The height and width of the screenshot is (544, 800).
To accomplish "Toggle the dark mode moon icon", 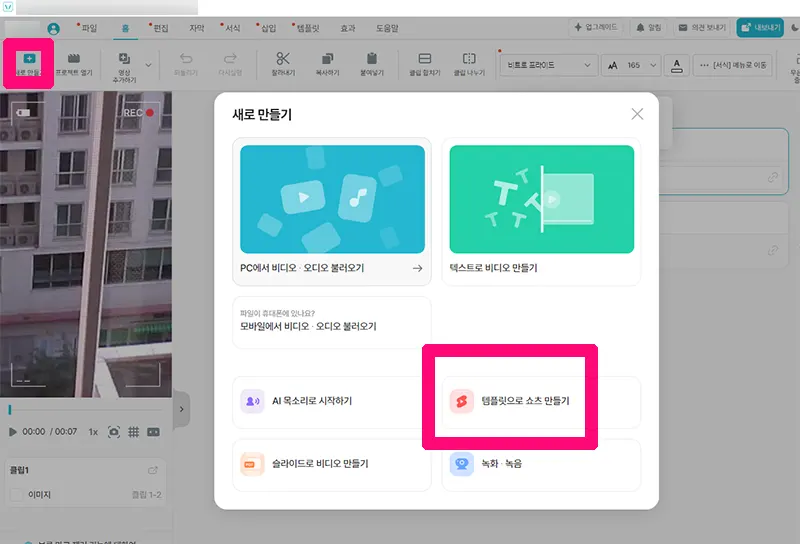I will 795,28.
